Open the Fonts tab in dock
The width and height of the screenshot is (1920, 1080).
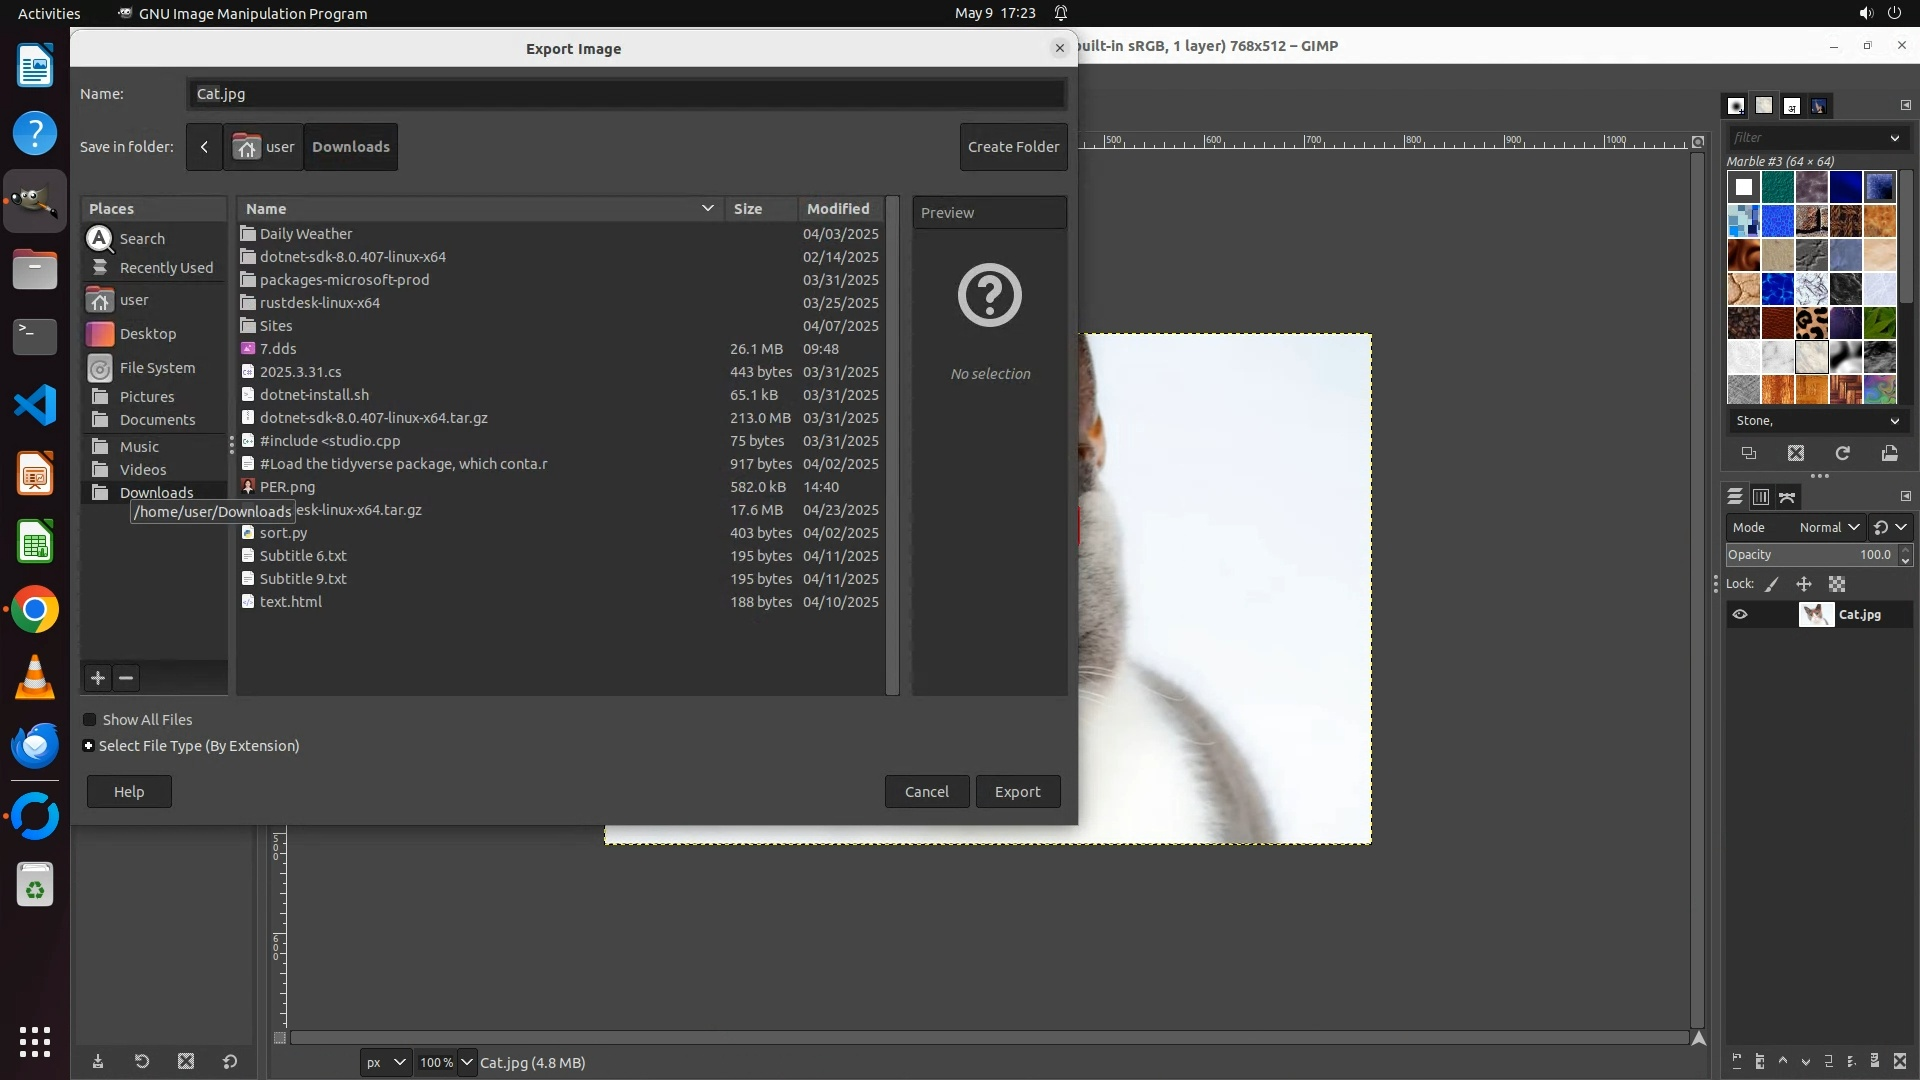click(x=1792, y=106)
